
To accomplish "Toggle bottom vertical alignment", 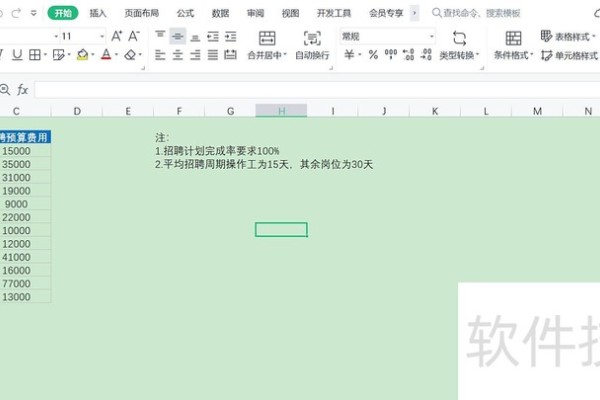I will coord(195,38).
